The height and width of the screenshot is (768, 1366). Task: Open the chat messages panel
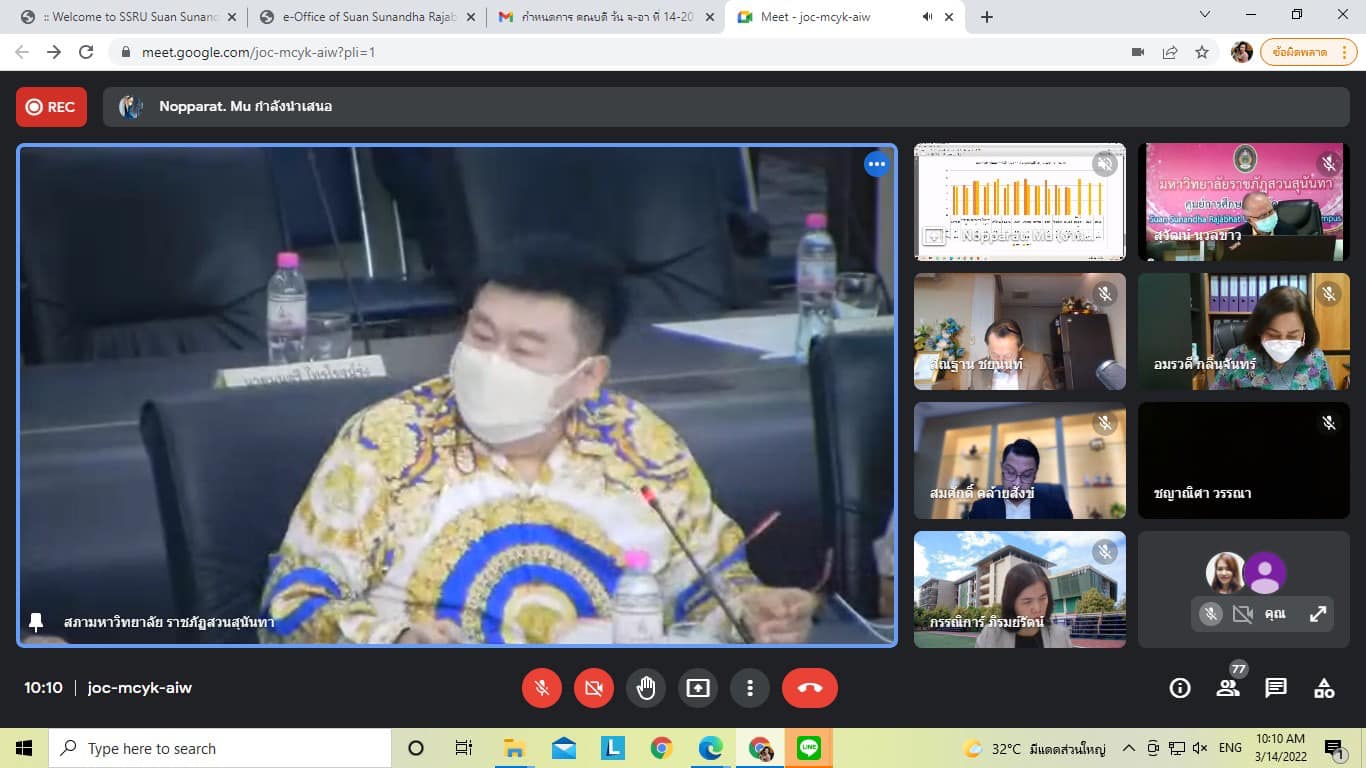click(x=1276, y=688)
